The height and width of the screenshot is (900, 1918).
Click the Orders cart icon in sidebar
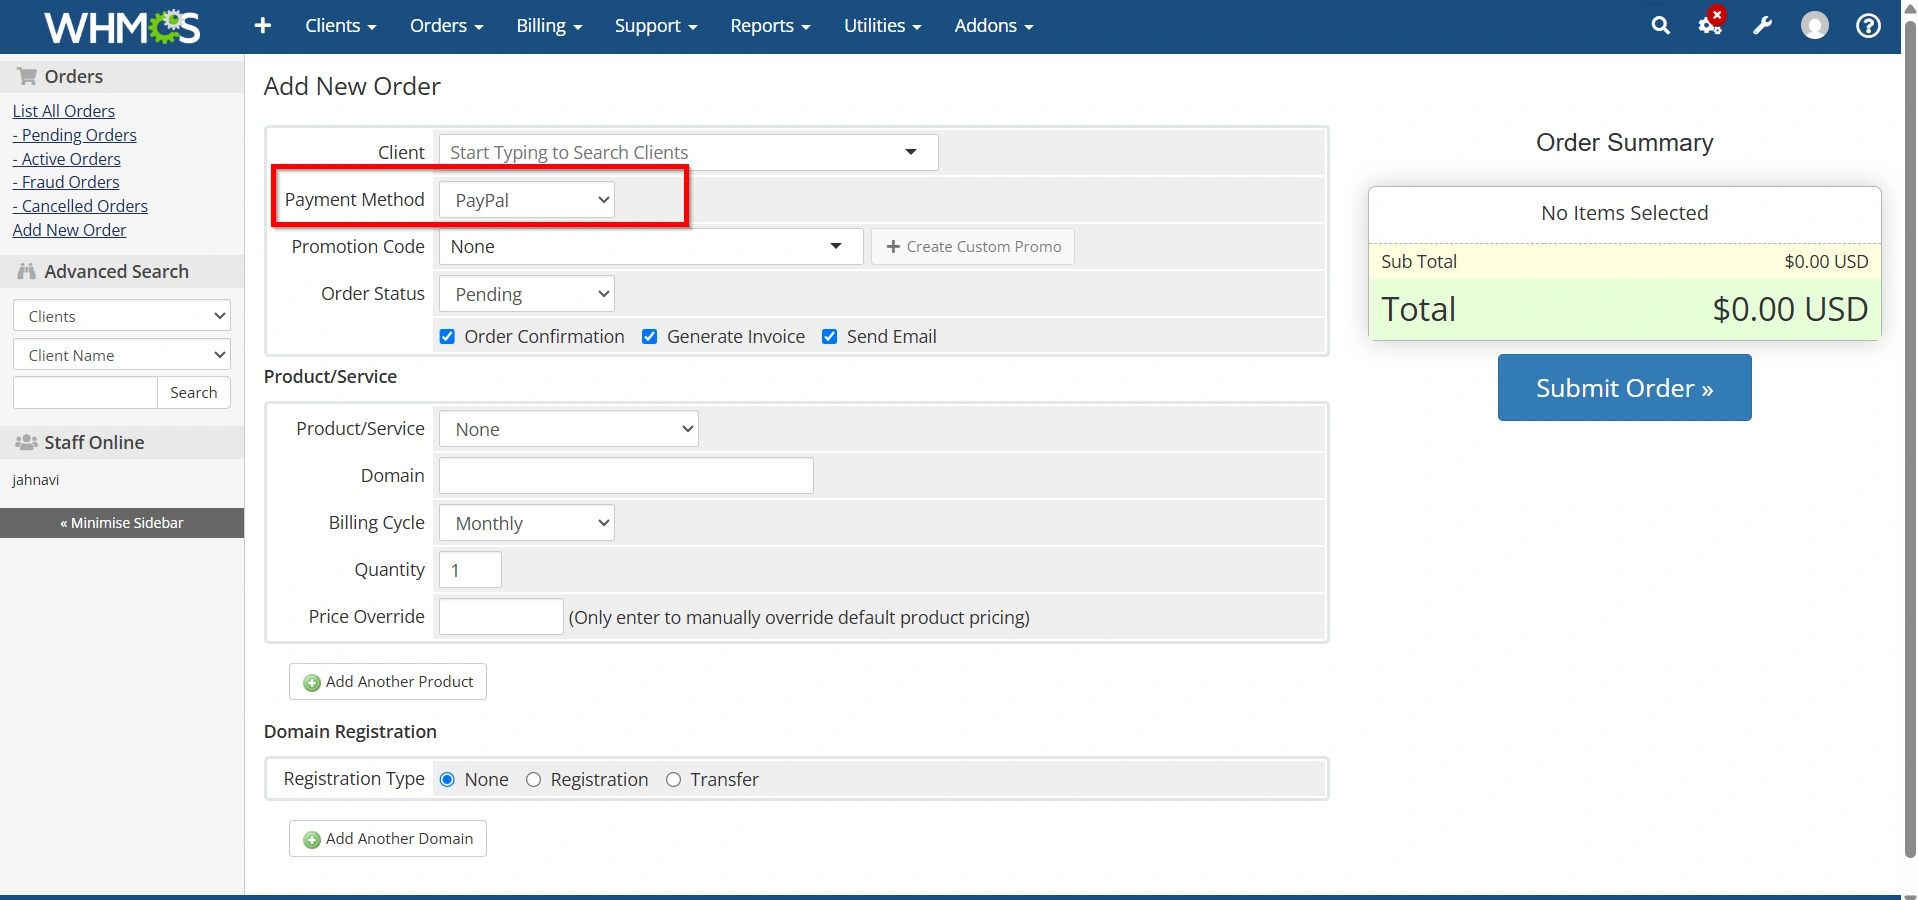[27, 76]
